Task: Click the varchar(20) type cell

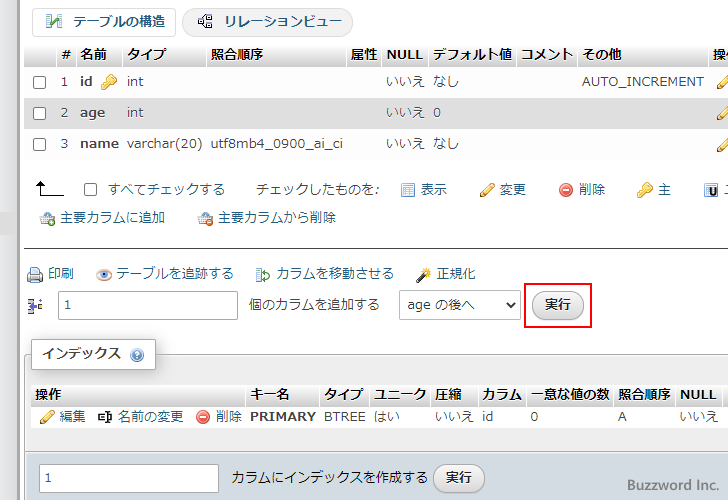Action: (x=164, y=143)
